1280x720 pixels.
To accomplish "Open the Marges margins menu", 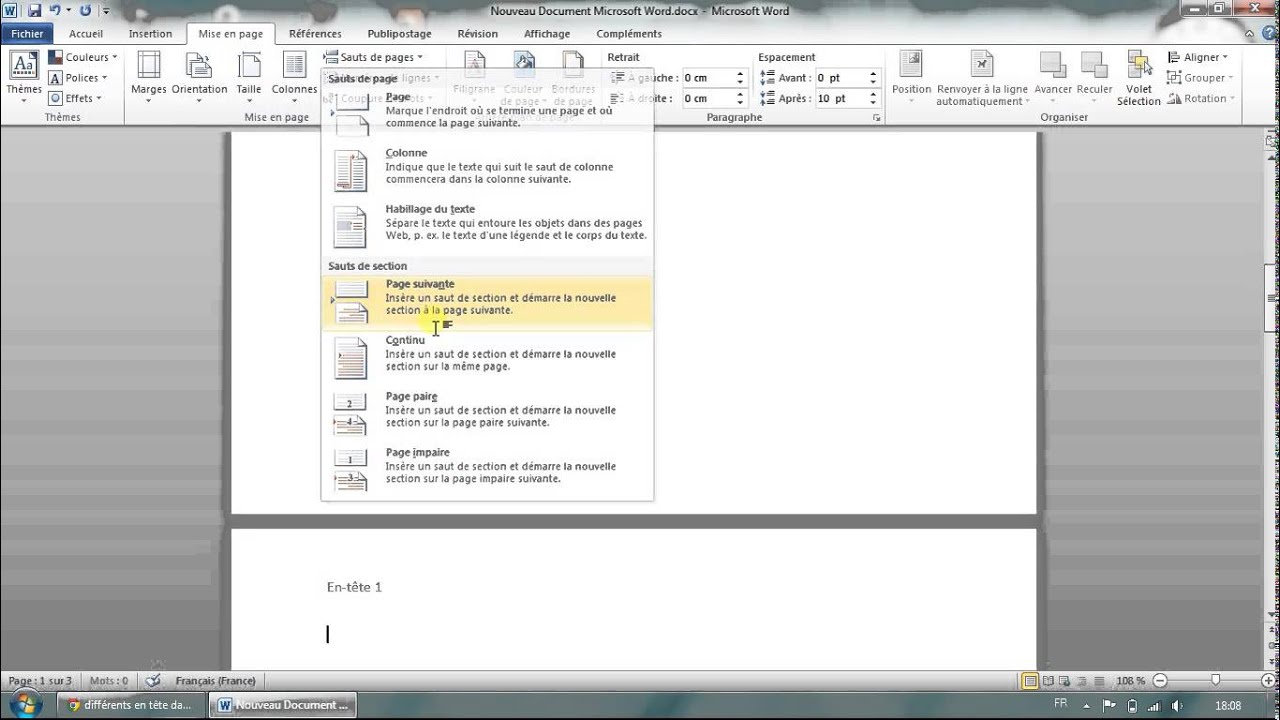I will tap(149, 76).
